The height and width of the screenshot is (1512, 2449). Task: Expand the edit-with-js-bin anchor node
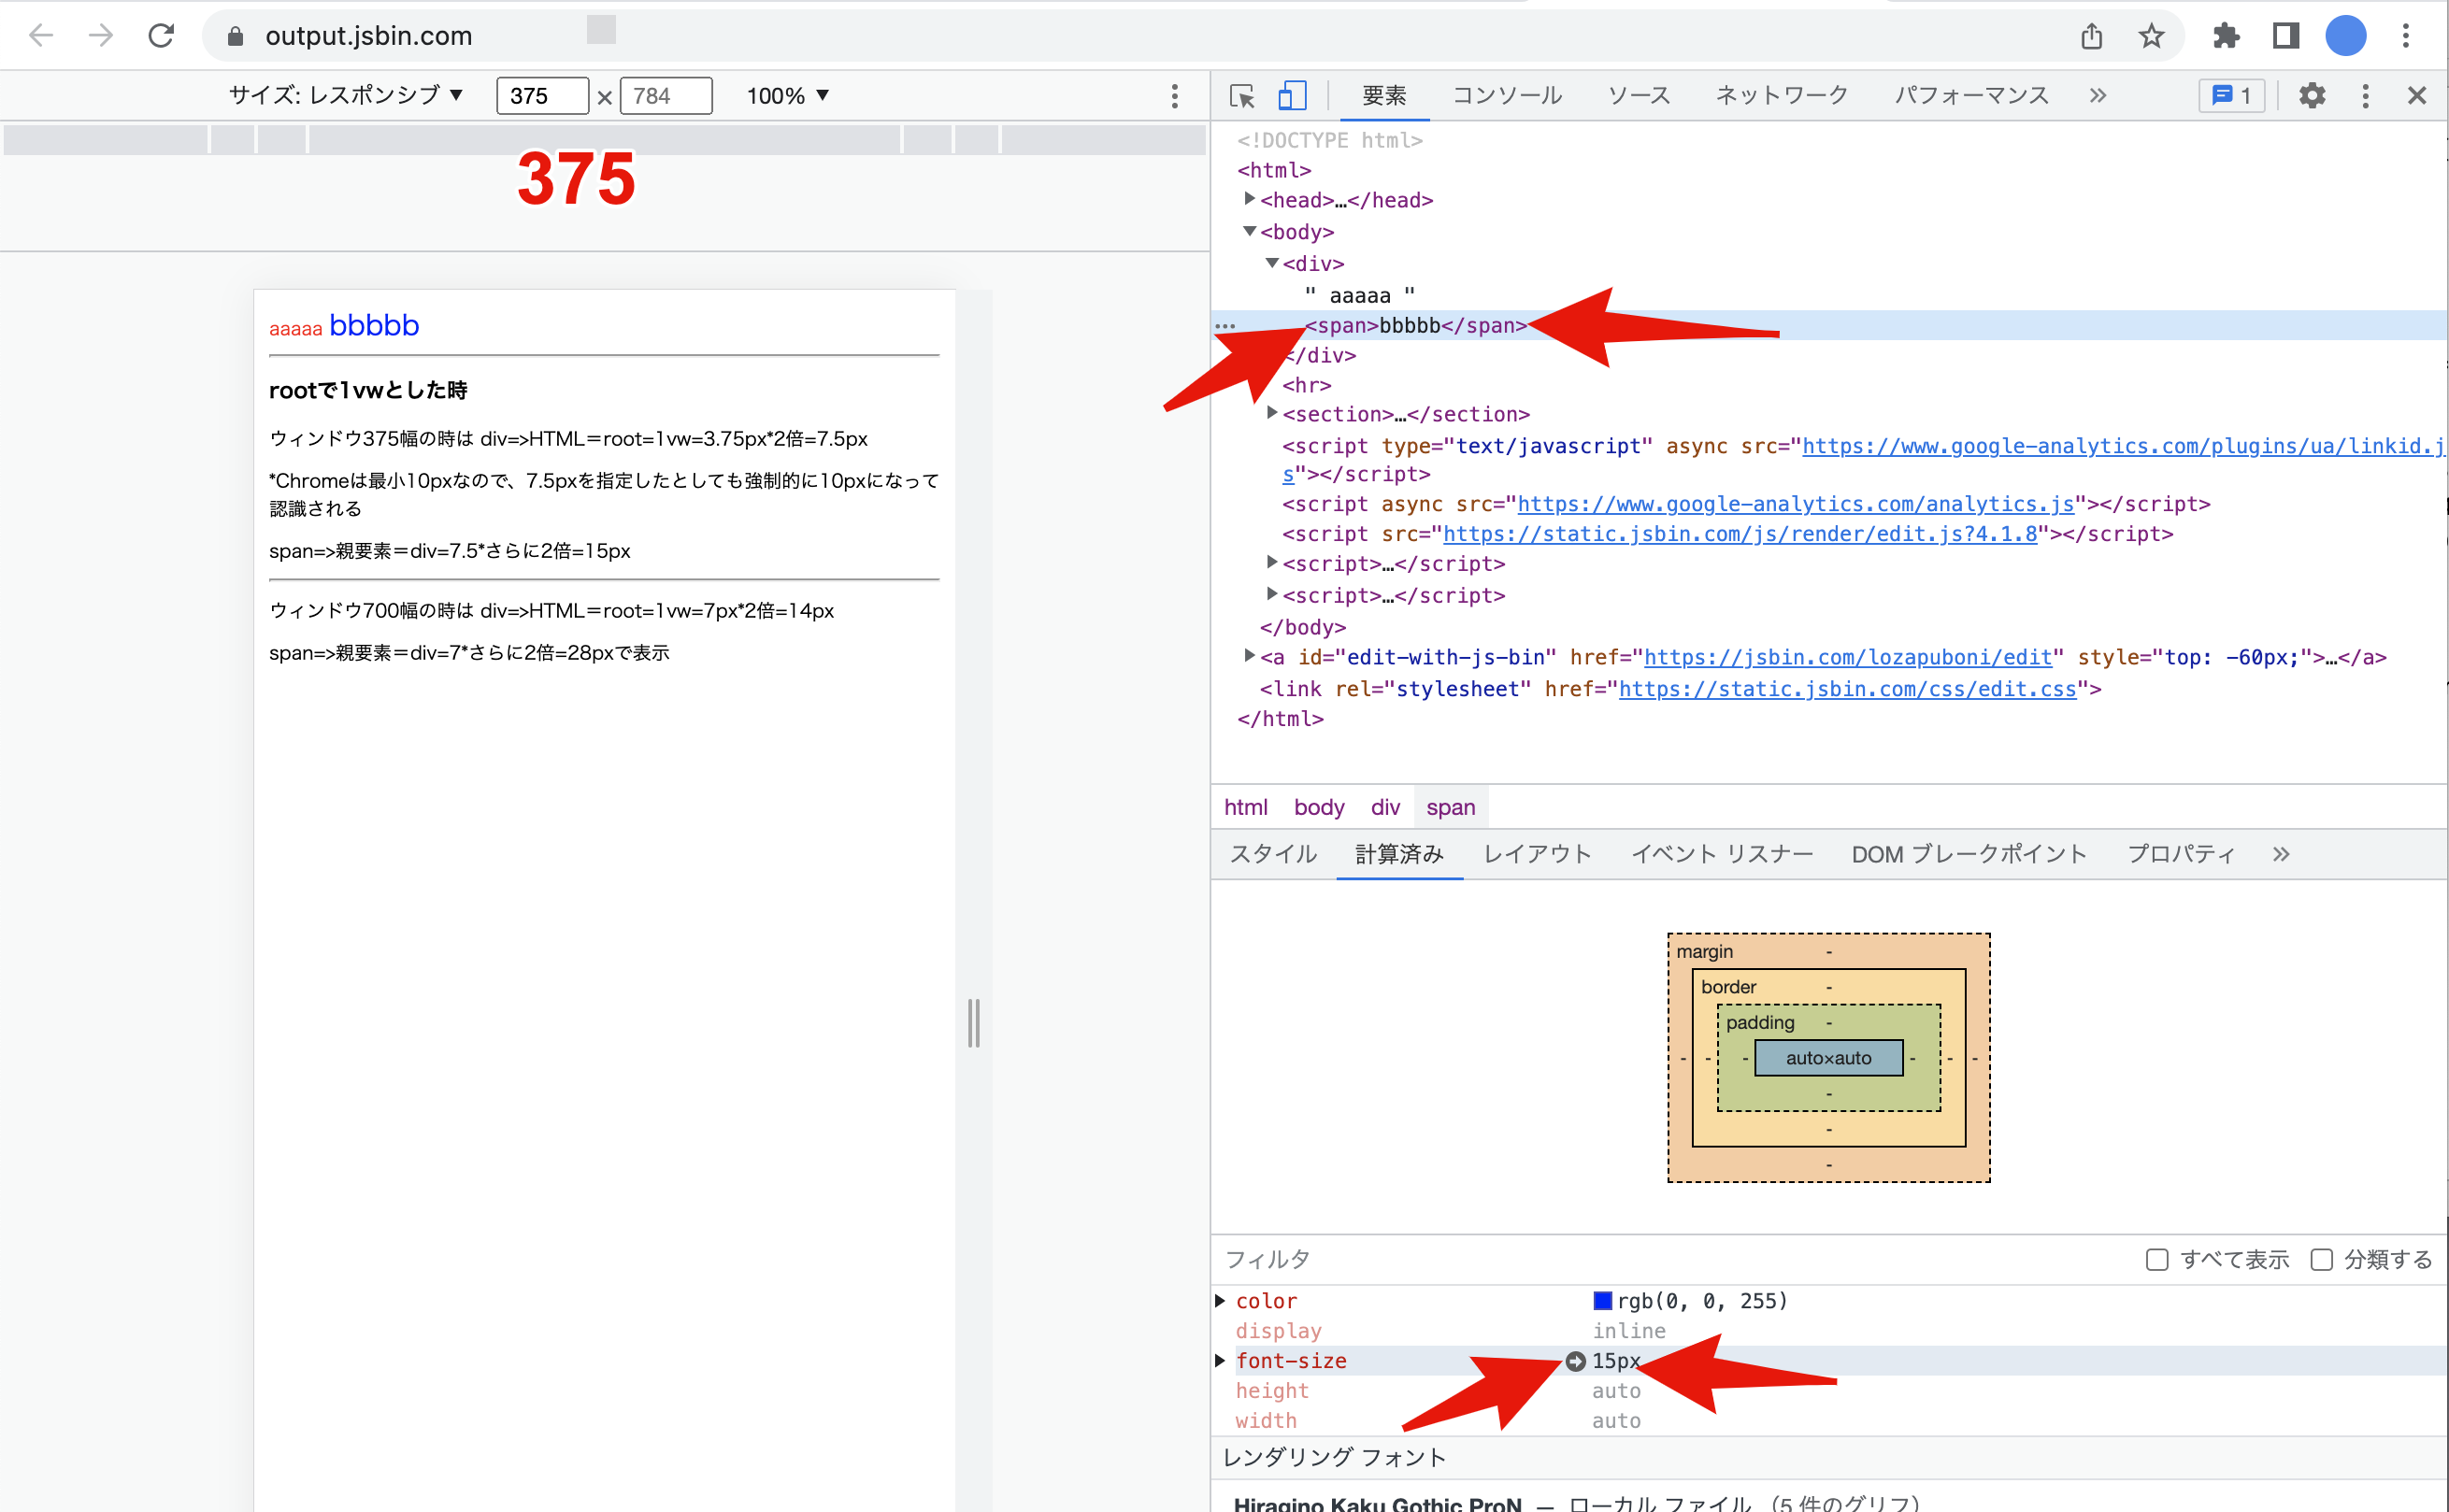[x=1249, y=656]
